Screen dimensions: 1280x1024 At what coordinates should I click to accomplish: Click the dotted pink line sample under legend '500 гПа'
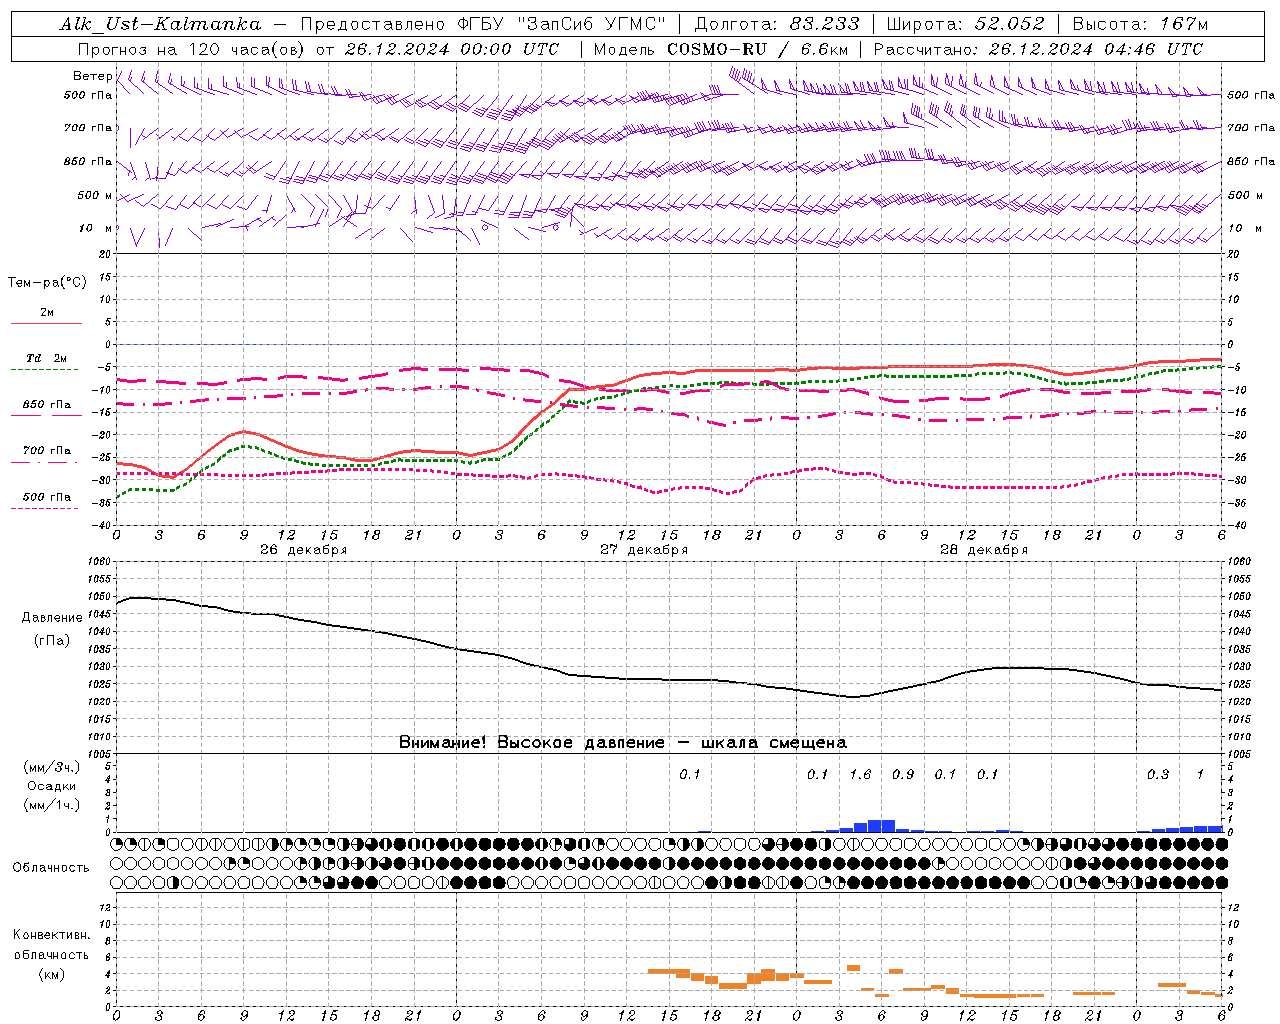(44, 509)
